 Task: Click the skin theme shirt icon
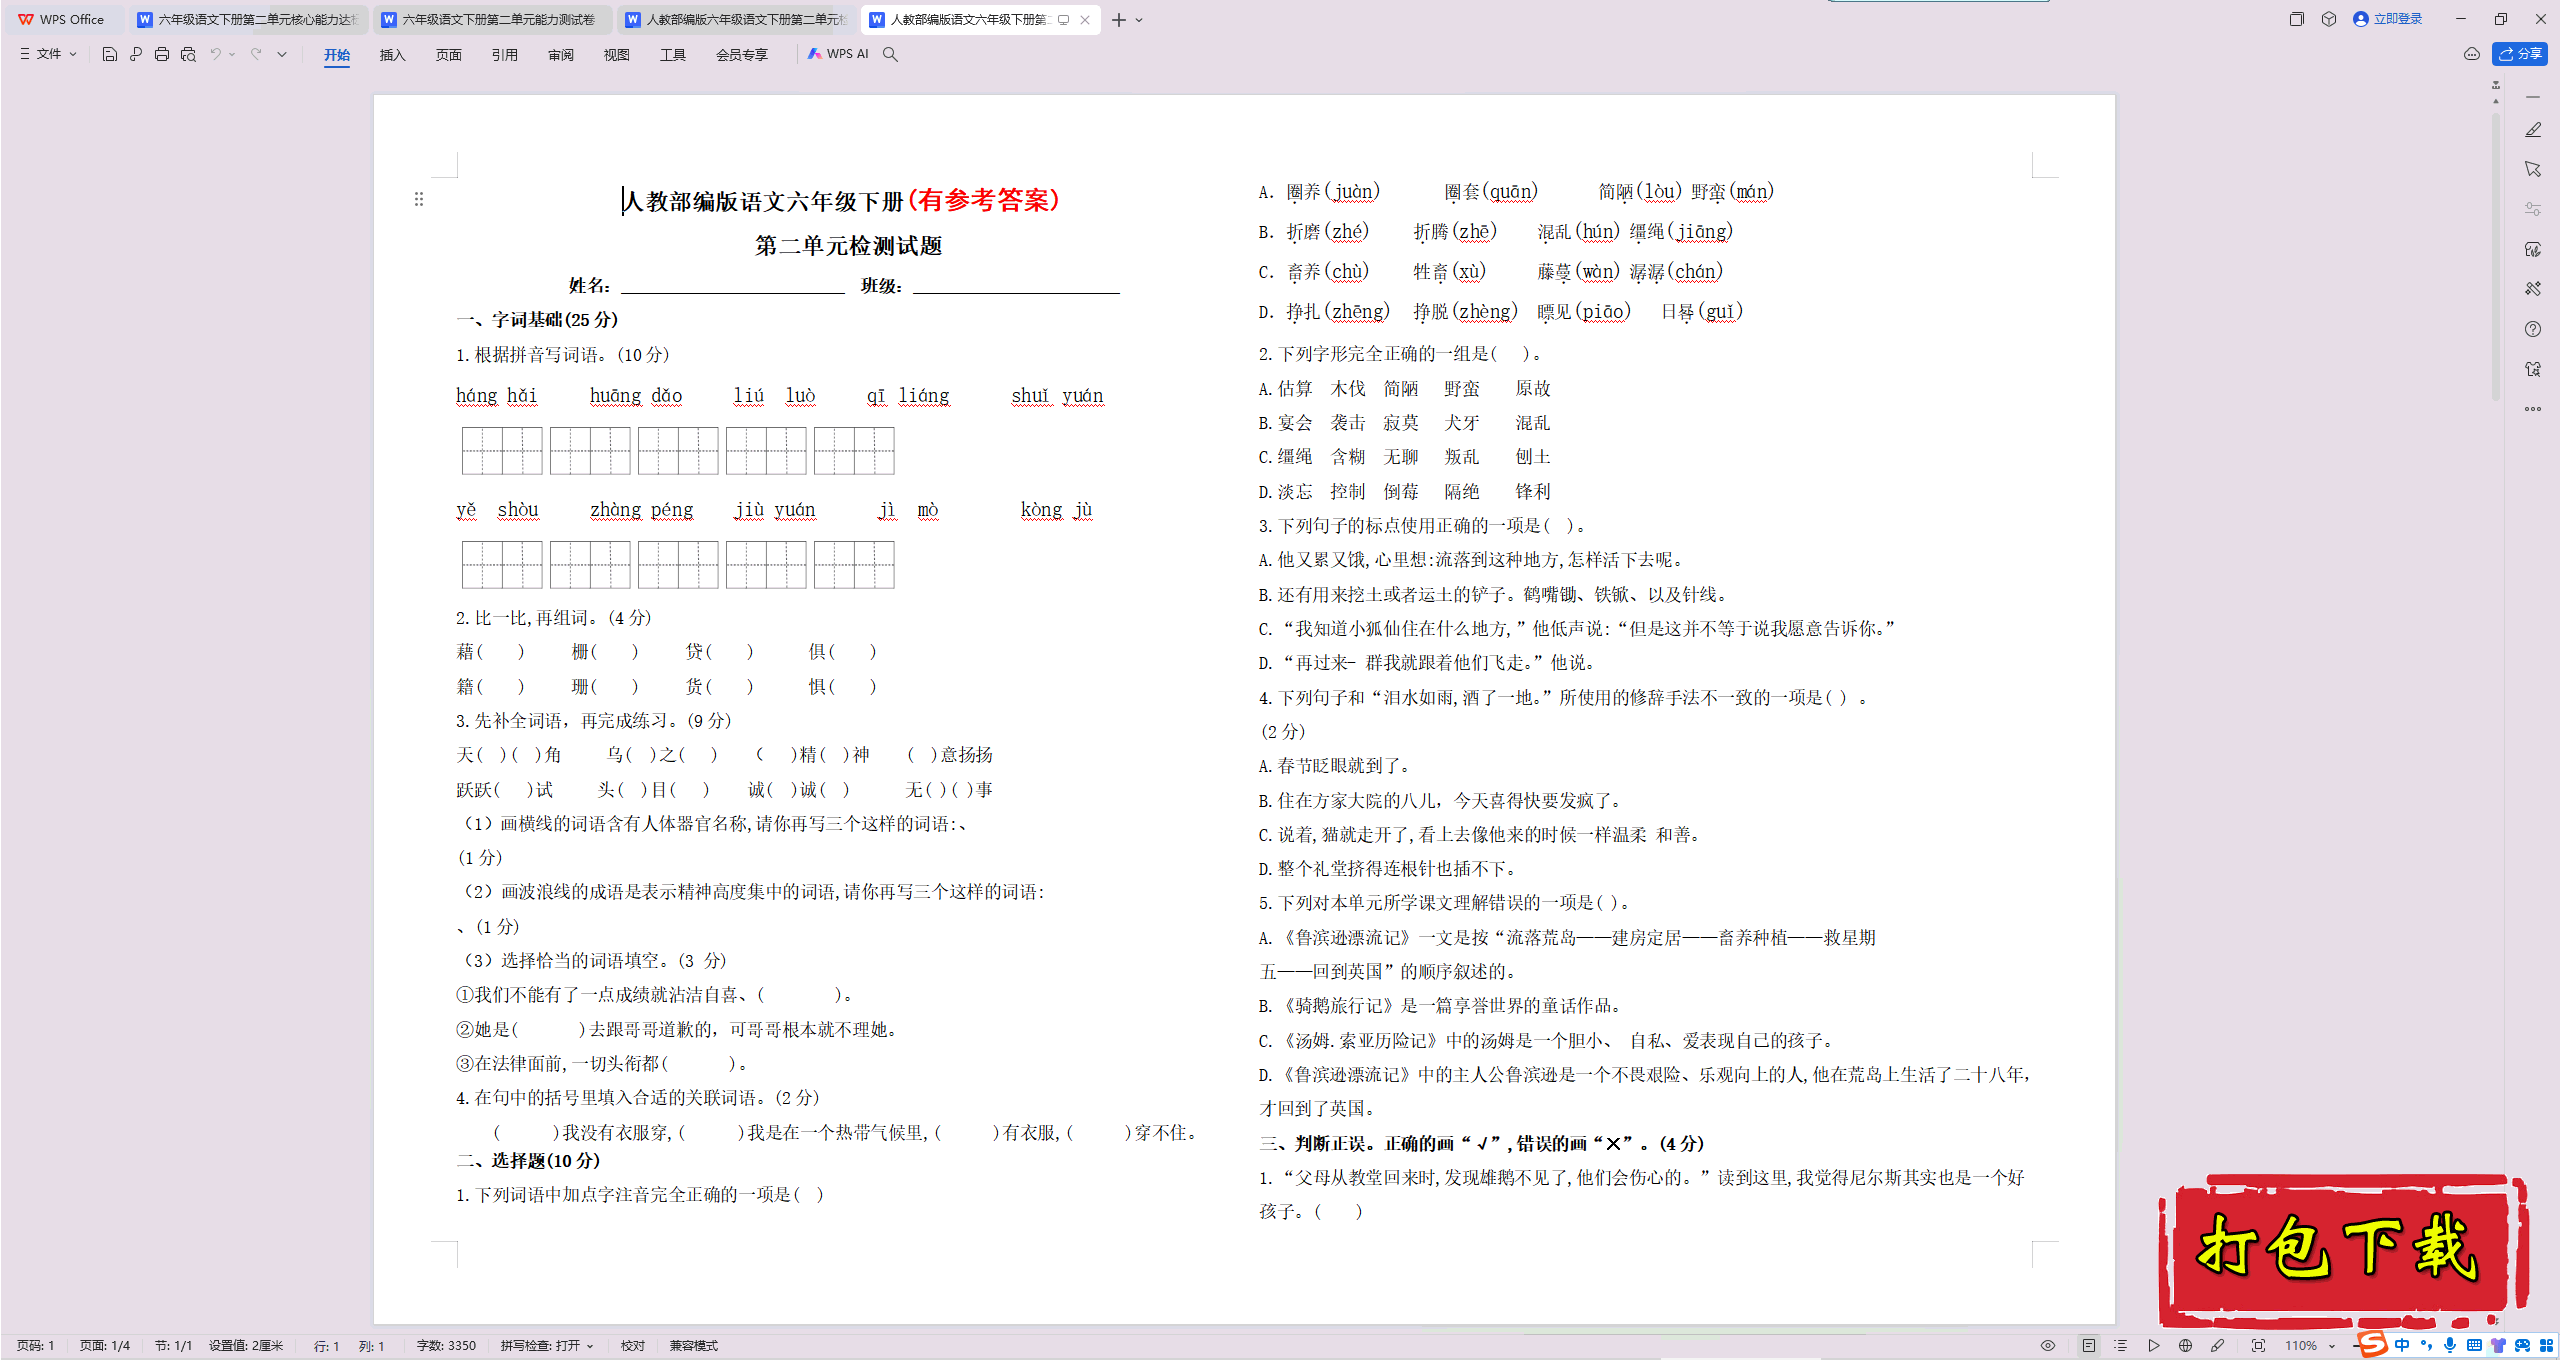tap(2533, 369)
